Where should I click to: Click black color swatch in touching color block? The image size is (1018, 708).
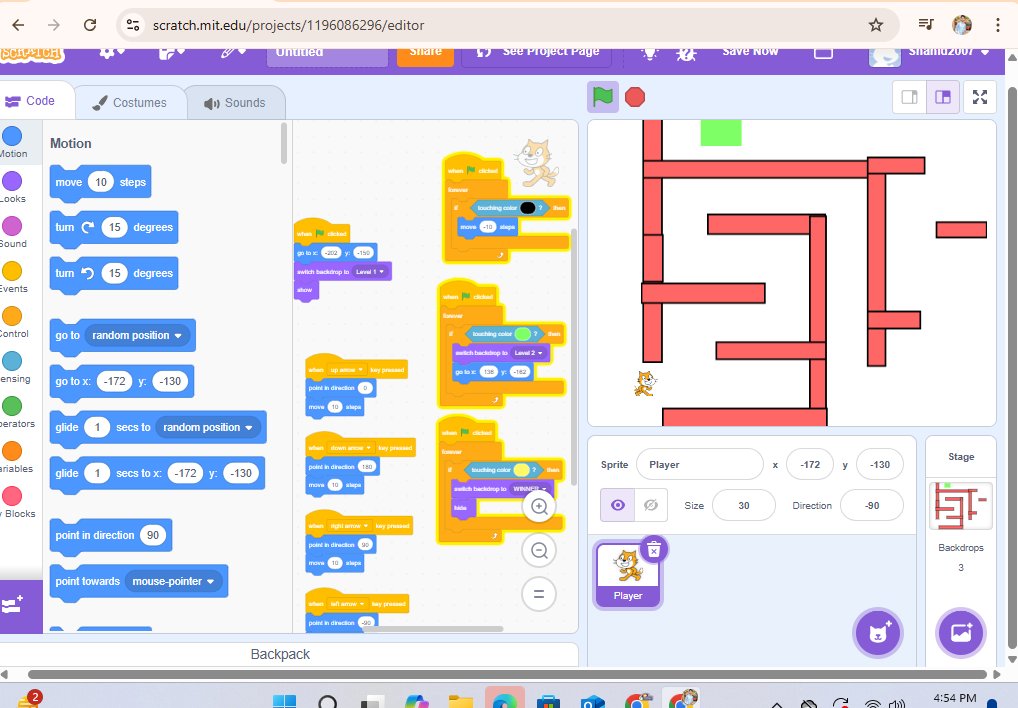[x=527, y=208]
